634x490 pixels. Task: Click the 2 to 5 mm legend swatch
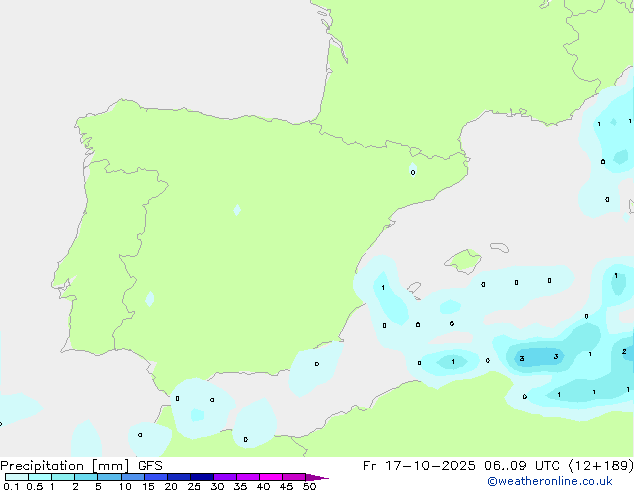pos(86,477)
